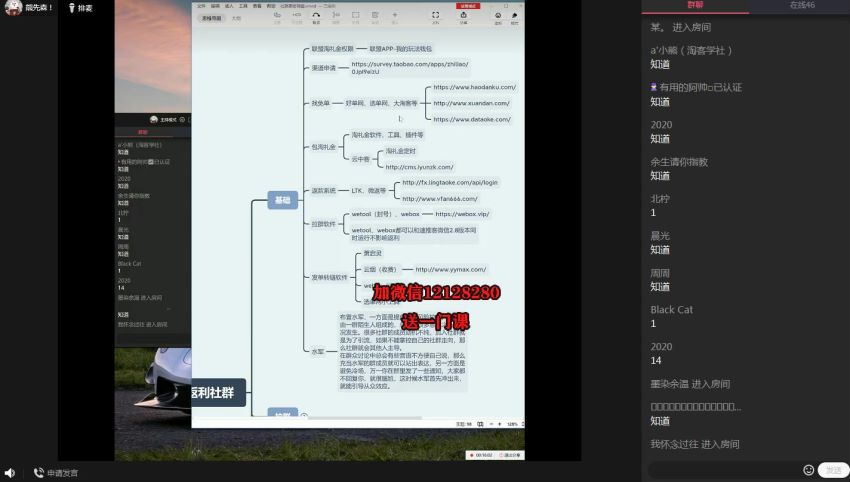Click the 基础 mind map node

(x=282, y=200)
